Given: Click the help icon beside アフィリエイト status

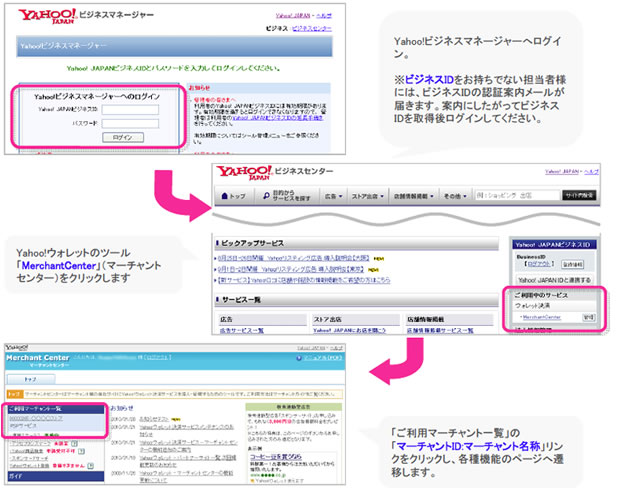Looking at the screenshot, I should [x=74, y=444].
